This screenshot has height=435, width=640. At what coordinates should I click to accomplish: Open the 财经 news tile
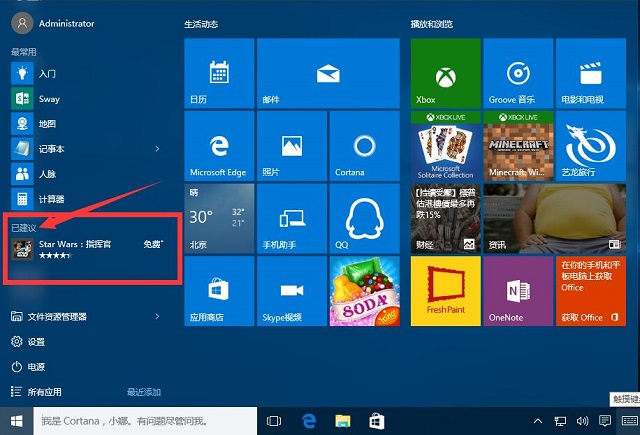[446, 219]
